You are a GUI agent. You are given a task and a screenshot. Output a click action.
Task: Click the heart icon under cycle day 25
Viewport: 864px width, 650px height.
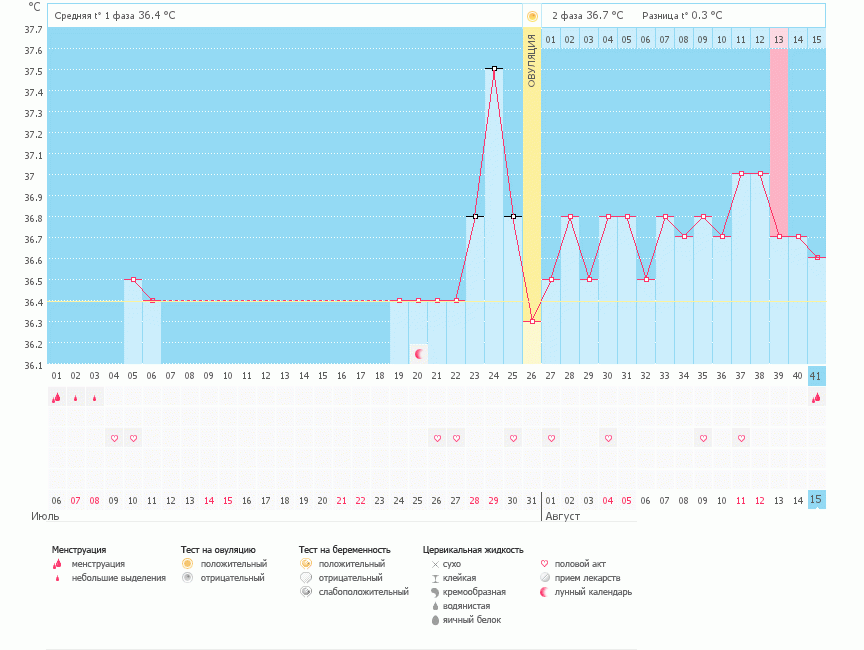click(x=513, y=438)
